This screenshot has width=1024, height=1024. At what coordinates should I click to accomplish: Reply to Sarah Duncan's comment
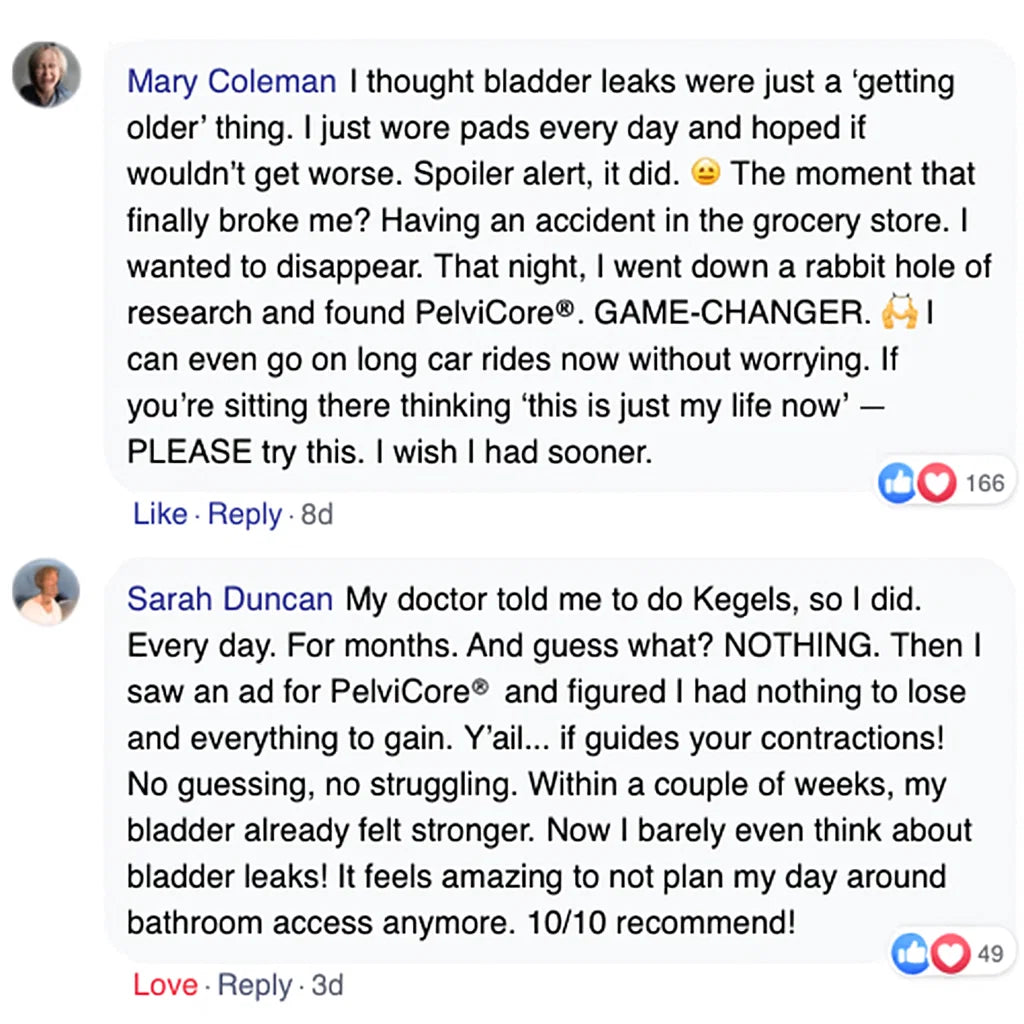point(255,984)
